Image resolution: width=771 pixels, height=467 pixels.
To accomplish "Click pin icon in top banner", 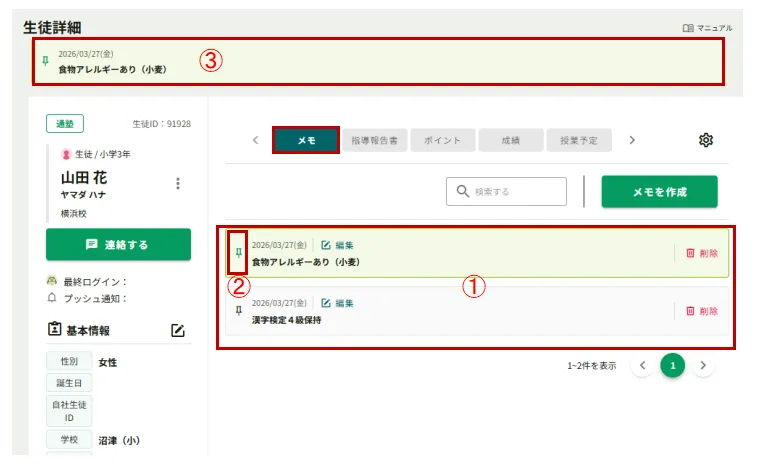I will (x=44, y=61).
